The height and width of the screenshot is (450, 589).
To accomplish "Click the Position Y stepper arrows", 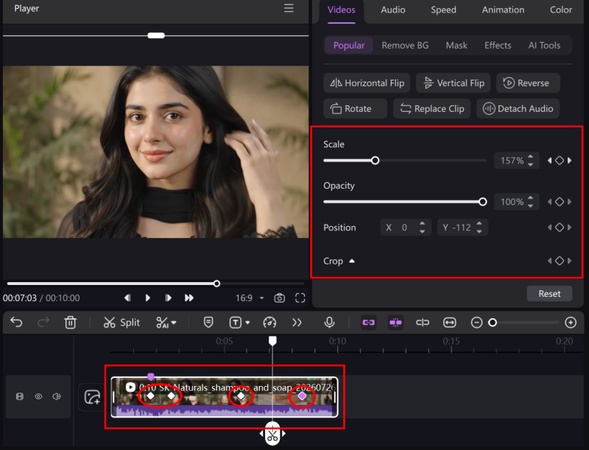I will click(x=479, y=228).
